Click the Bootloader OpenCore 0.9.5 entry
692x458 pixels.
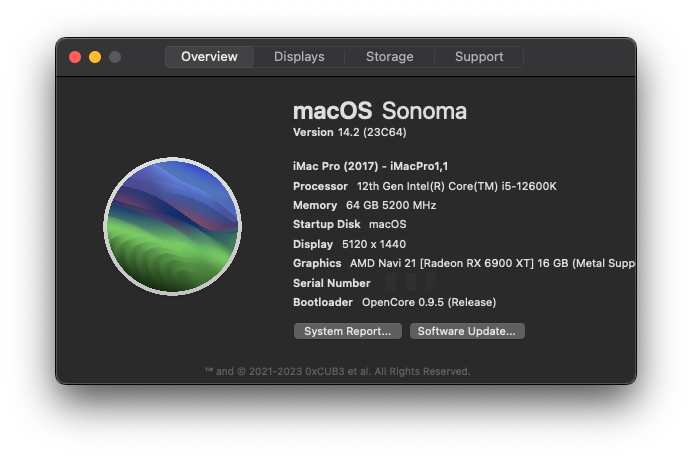[x=394, y=302]
